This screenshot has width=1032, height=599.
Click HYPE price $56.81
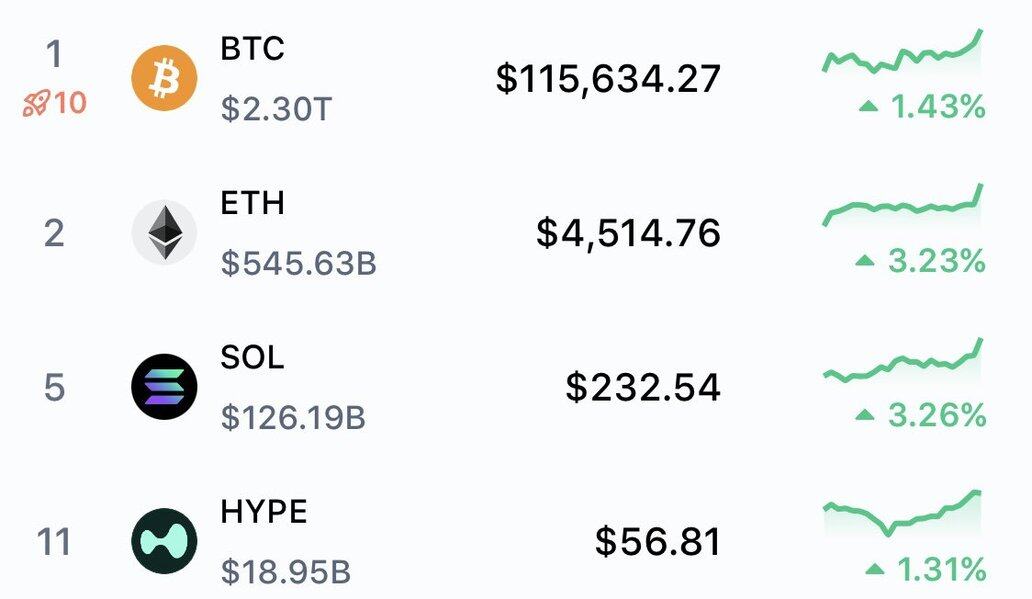coord(658,542)
